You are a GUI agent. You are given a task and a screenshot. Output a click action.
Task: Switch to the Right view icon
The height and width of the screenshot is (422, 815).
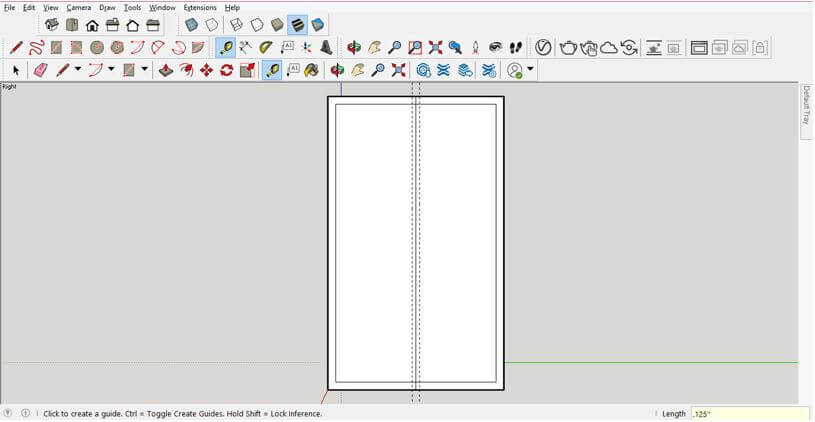pyautogui.click(x=112, y=24)
